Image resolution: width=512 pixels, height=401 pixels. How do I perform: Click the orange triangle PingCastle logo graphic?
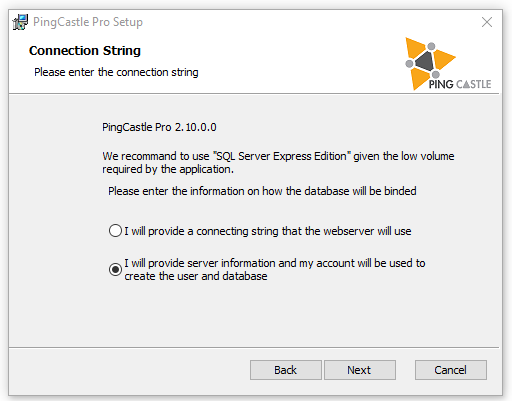[x=430, y=63]
